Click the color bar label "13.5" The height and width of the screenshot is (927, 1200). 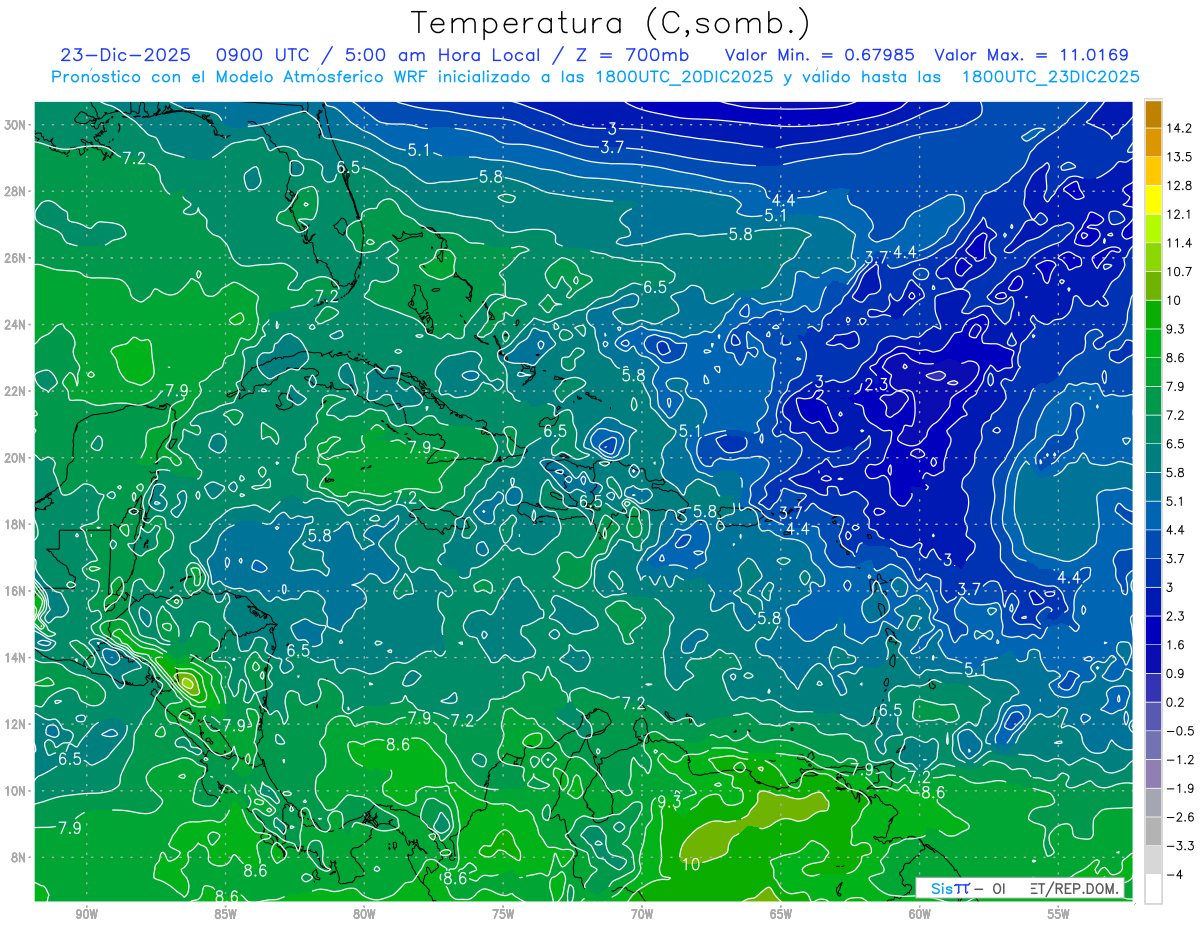click(x=1178, y=157)
